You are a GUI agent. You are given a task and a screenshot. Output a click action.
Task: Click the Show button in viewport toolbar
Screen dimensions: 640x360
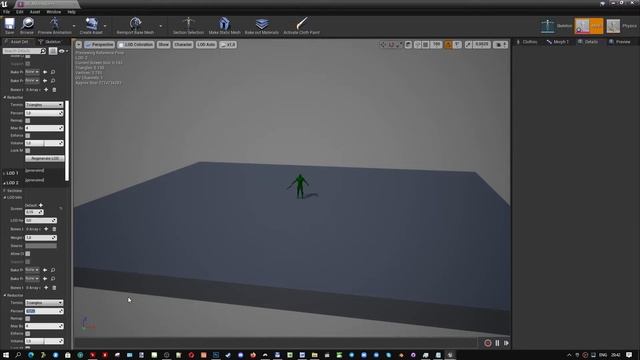[x=163, y=44]
